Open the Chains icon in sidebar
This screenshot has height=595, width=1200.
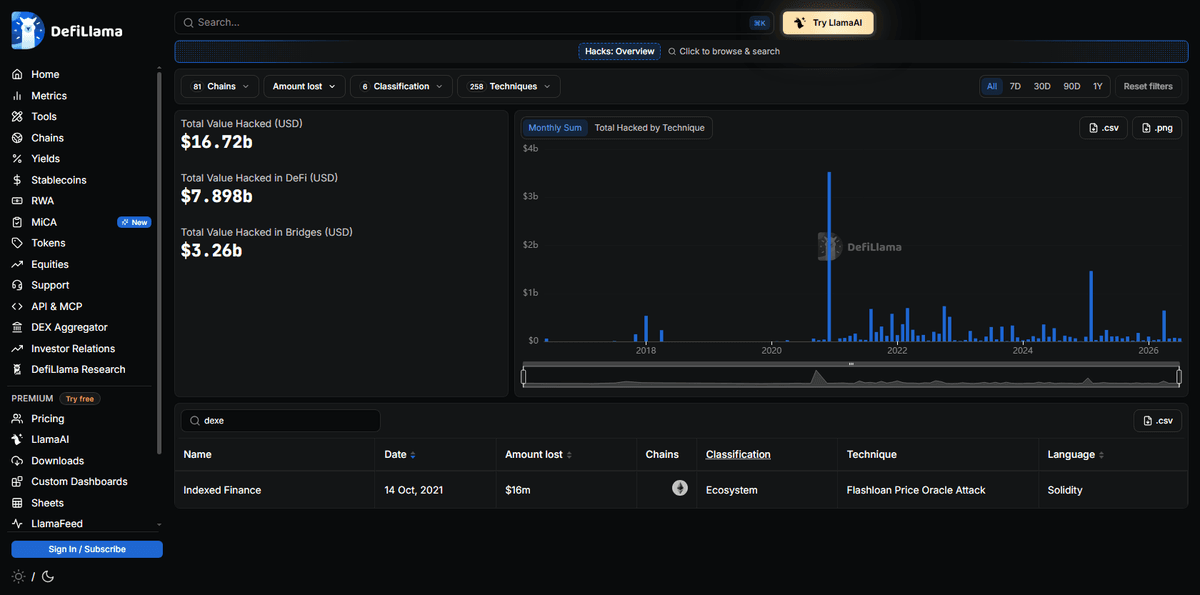pos(17,138)
